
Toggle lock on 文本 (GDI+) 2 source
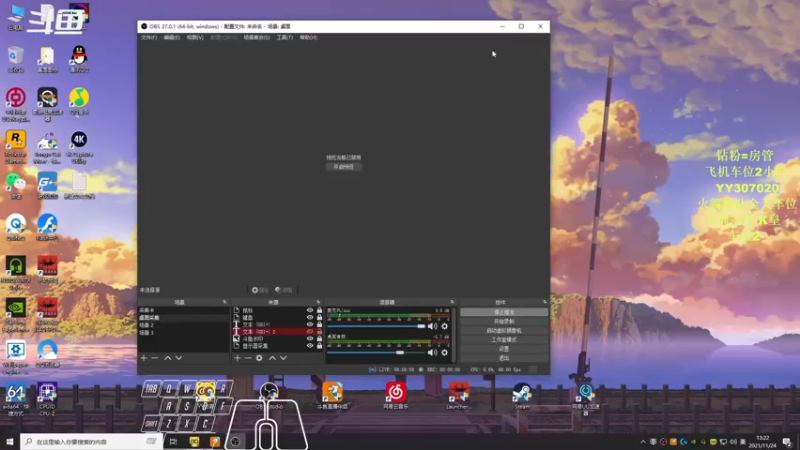(x=319, y=332)
